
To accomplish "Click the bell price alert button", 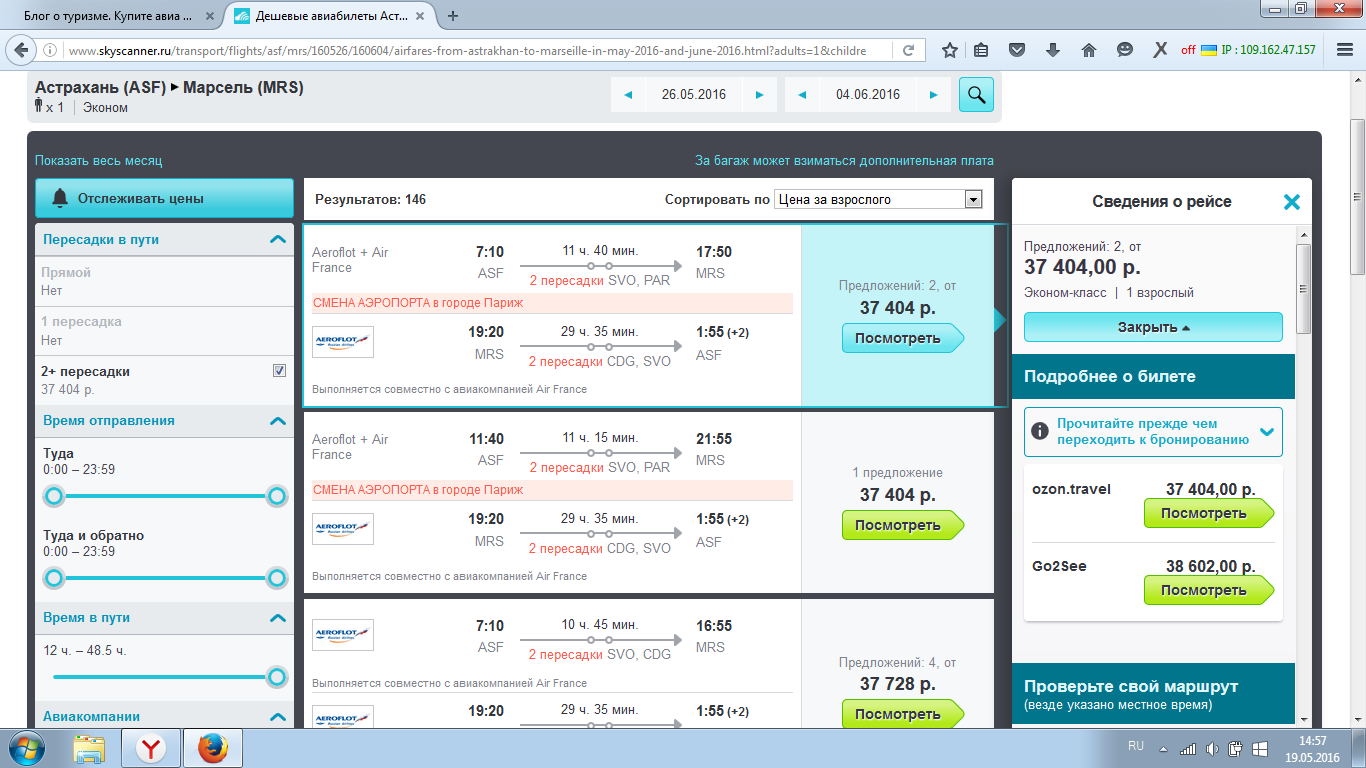I will point(164,198).
